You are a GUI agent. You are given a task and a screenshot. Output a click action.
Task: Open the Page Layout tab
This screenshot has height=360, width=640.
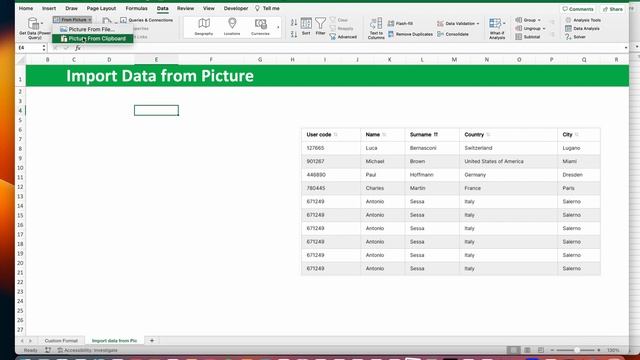[x=101, y=8]
